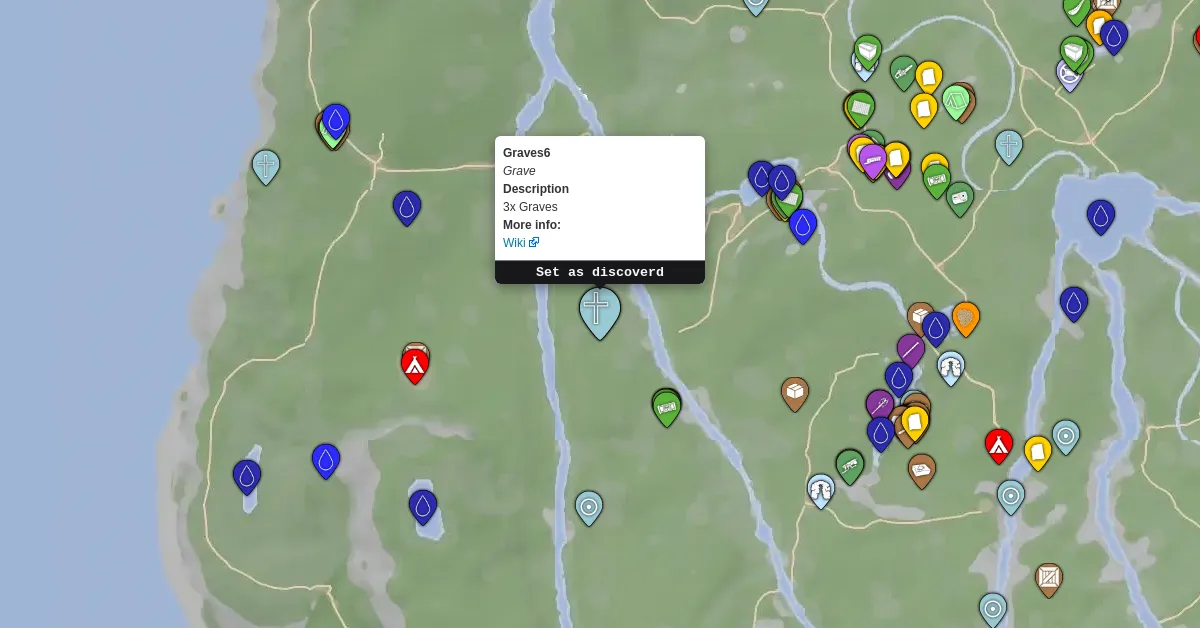1200x628 pixels.
Task: Select the water marker just south of the large lake
Action: [x=1073, y=304]
